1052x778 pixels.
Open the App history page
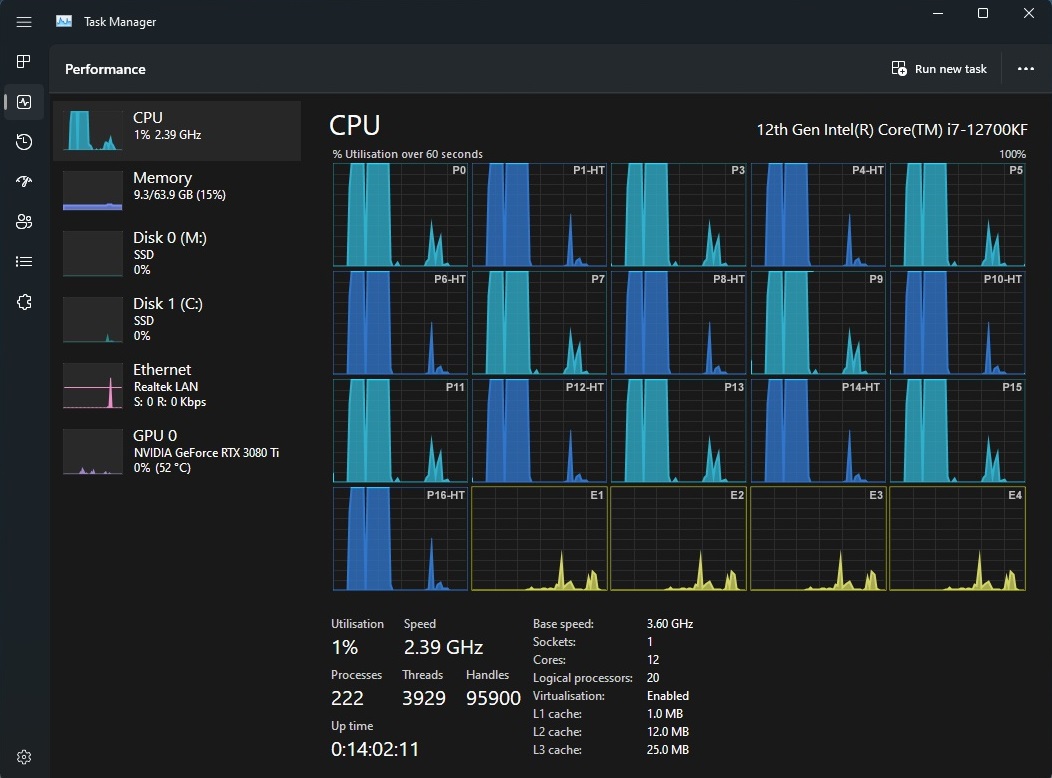tap(24, 142)
